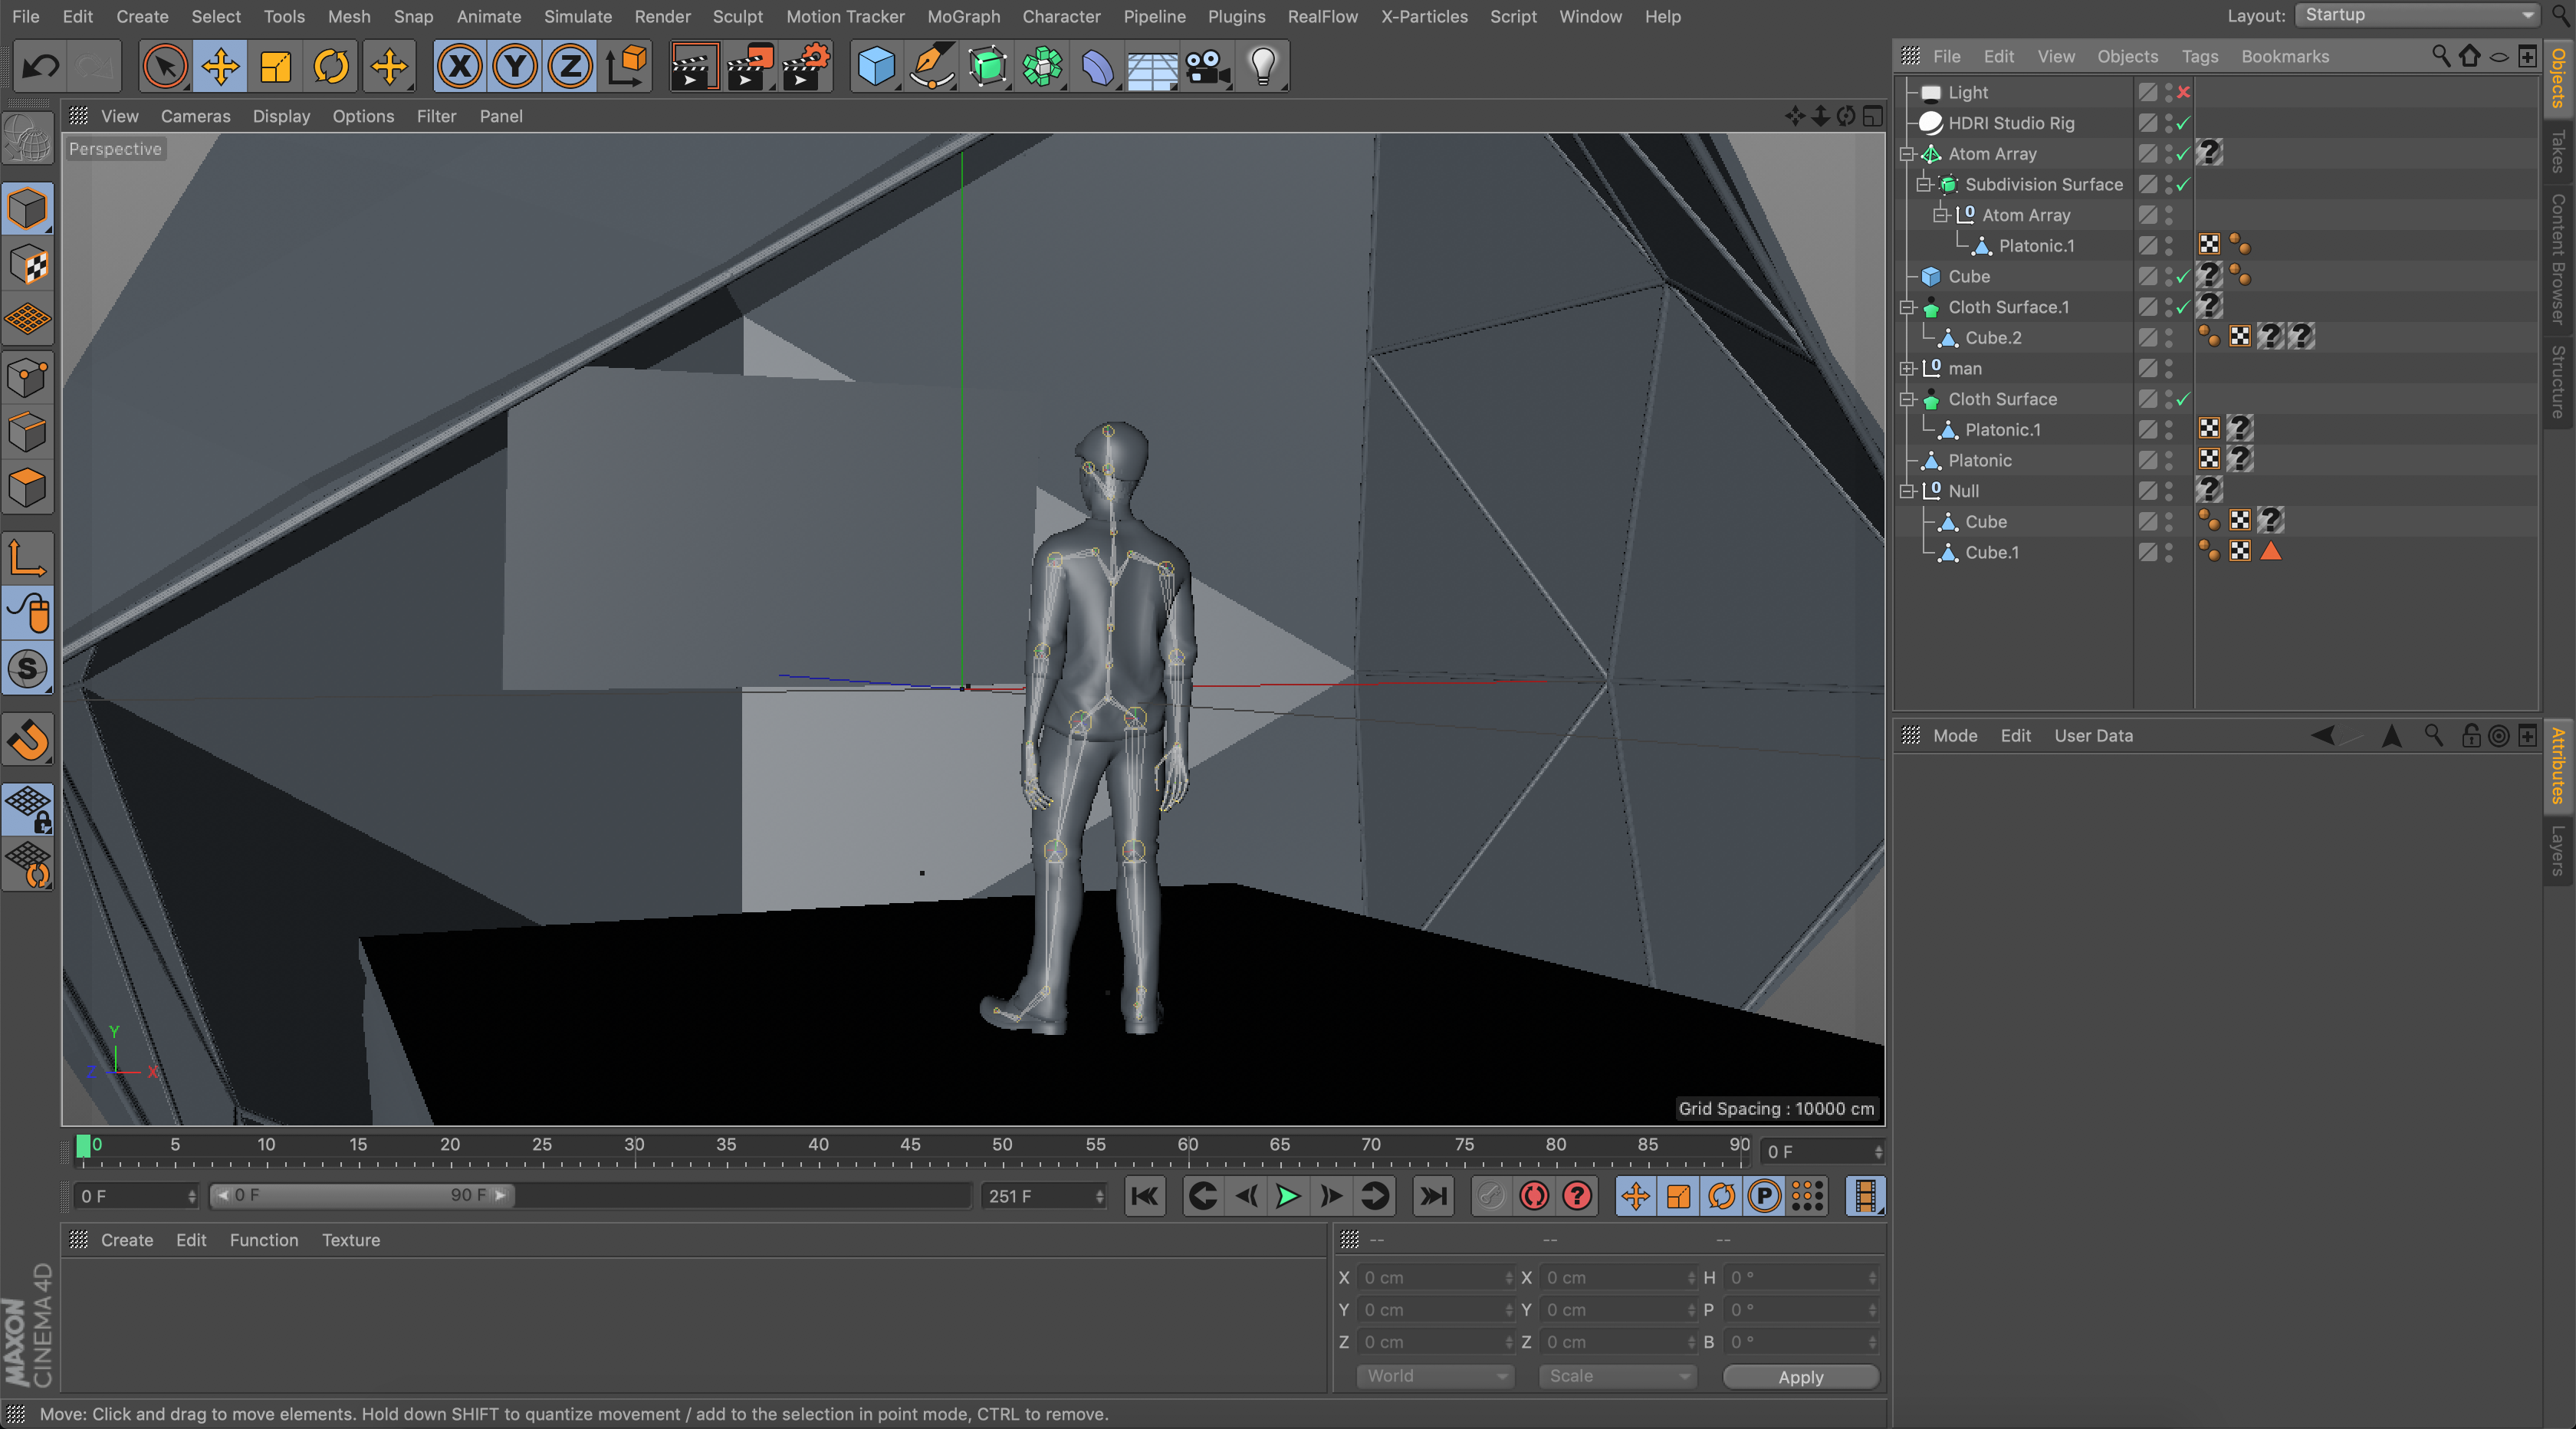This screenshot has width=2576, height=1429.
Task: Click the X position 0 cm field
Action: [x=1436, y=1278]
